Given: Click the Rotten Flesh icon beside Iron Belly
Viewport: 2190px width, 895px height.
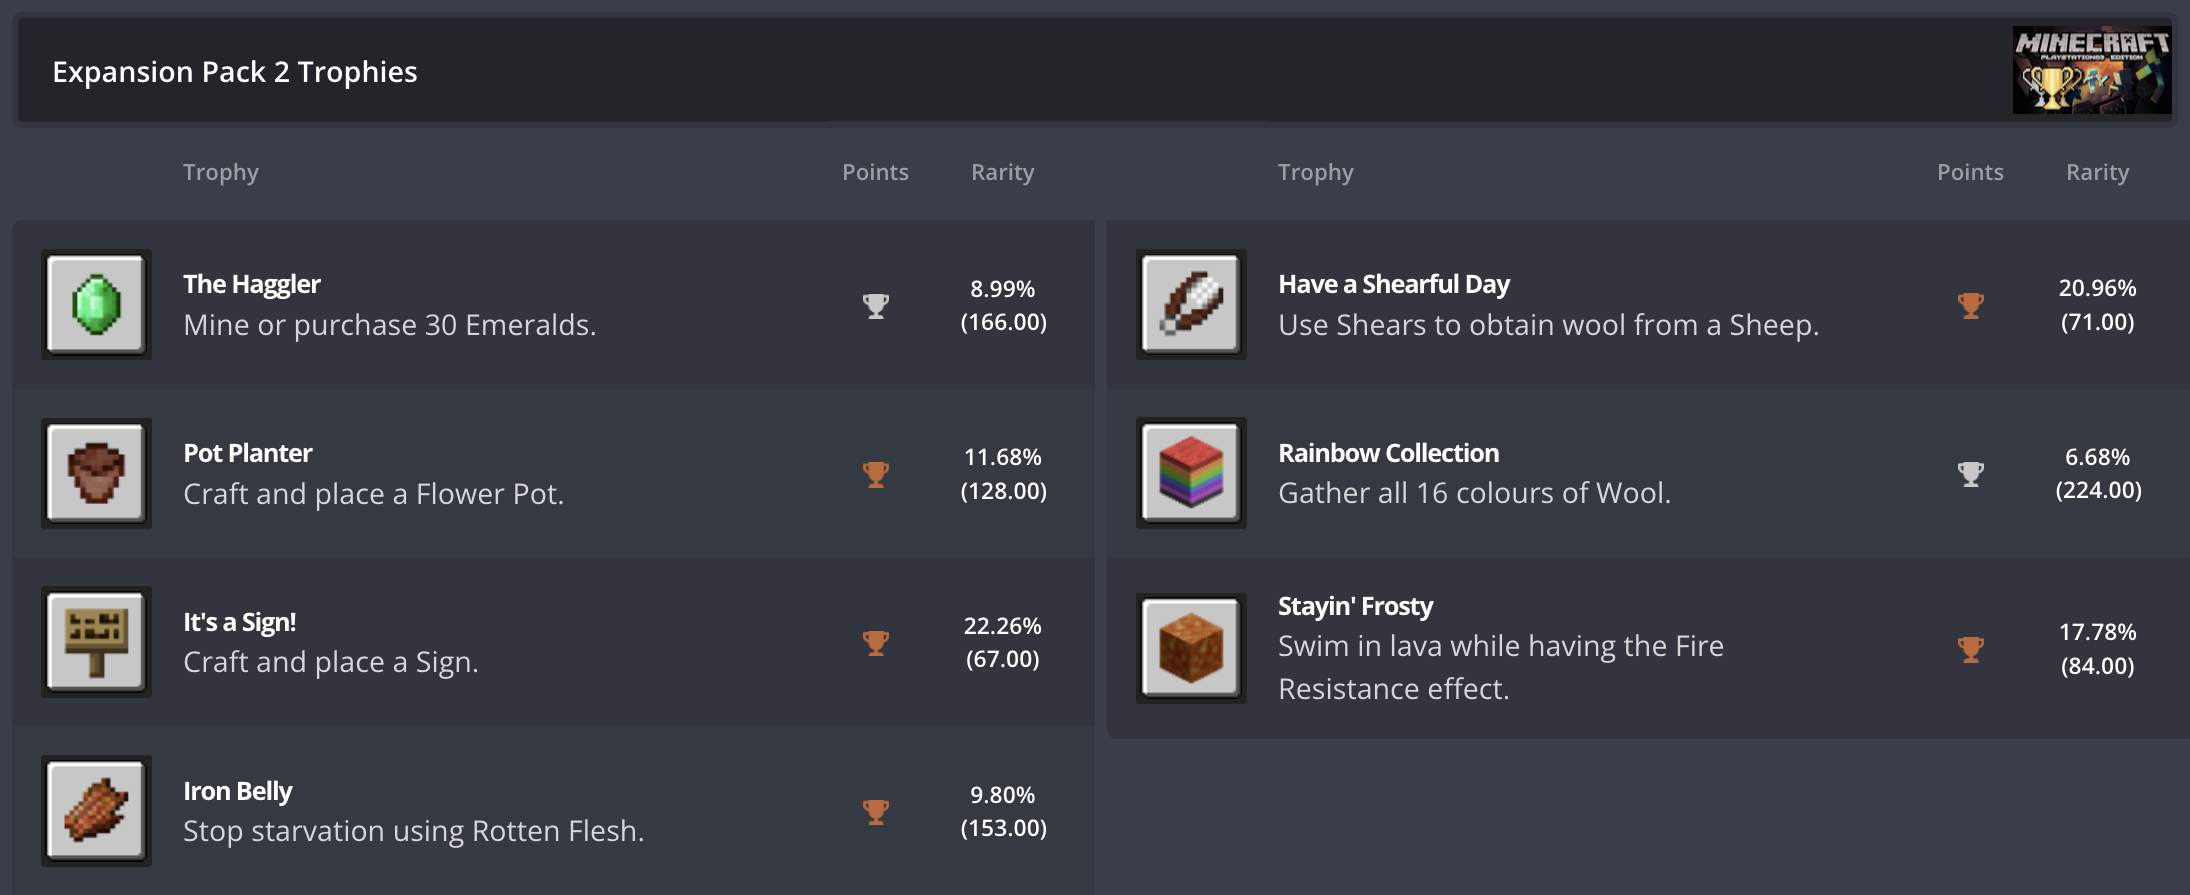Looking at the screenshot, I should (x=95, y=811).
